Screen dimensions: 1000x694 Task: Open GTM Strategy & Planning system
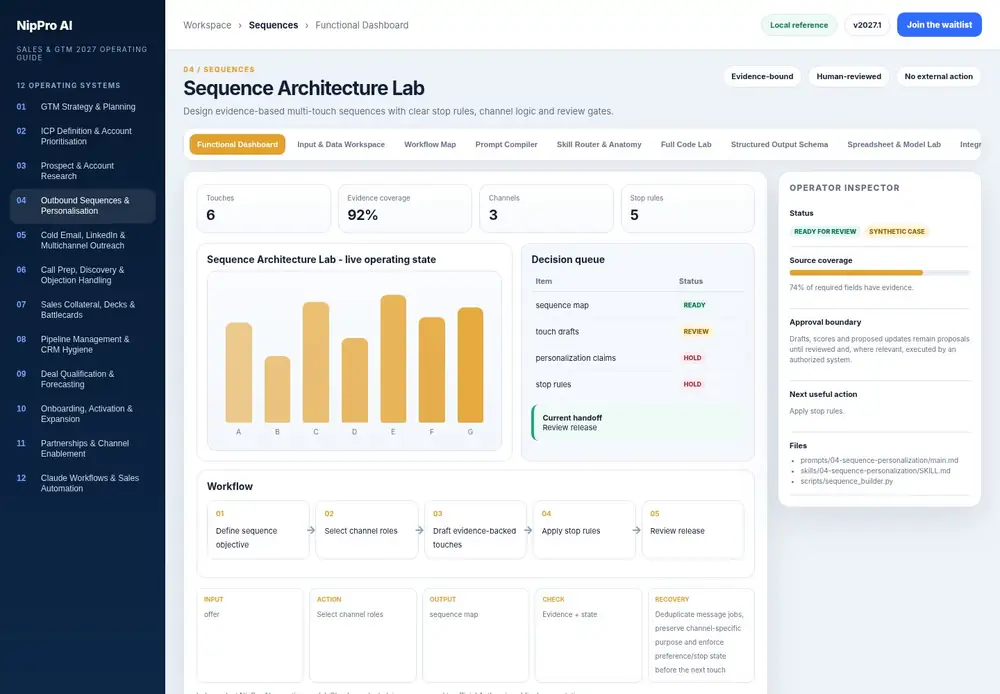click(x=82, y=107)
